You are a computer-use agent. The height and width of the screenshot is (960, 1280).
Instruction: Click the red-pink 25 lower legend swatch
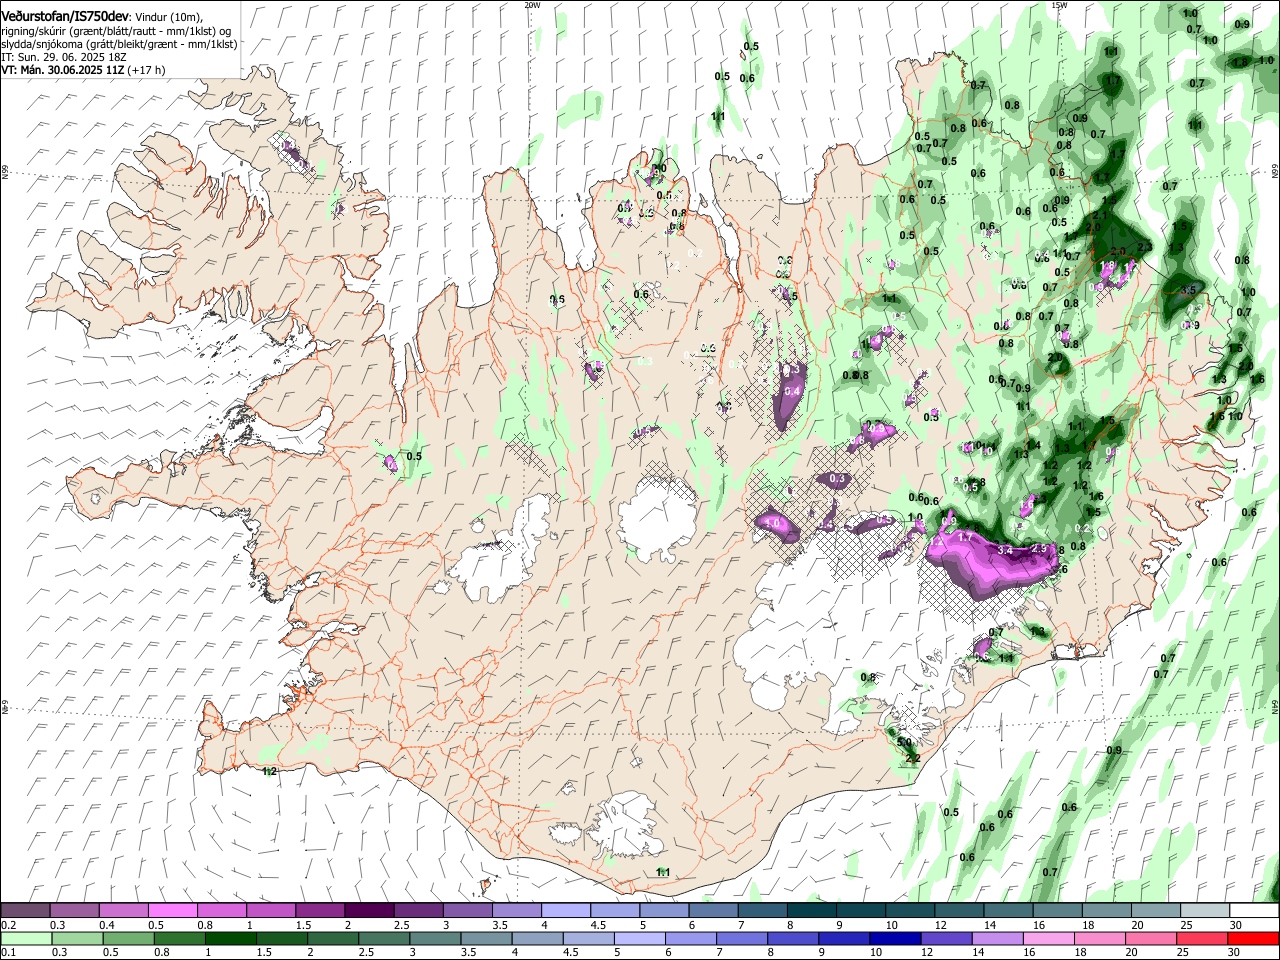pos(1204,938)
